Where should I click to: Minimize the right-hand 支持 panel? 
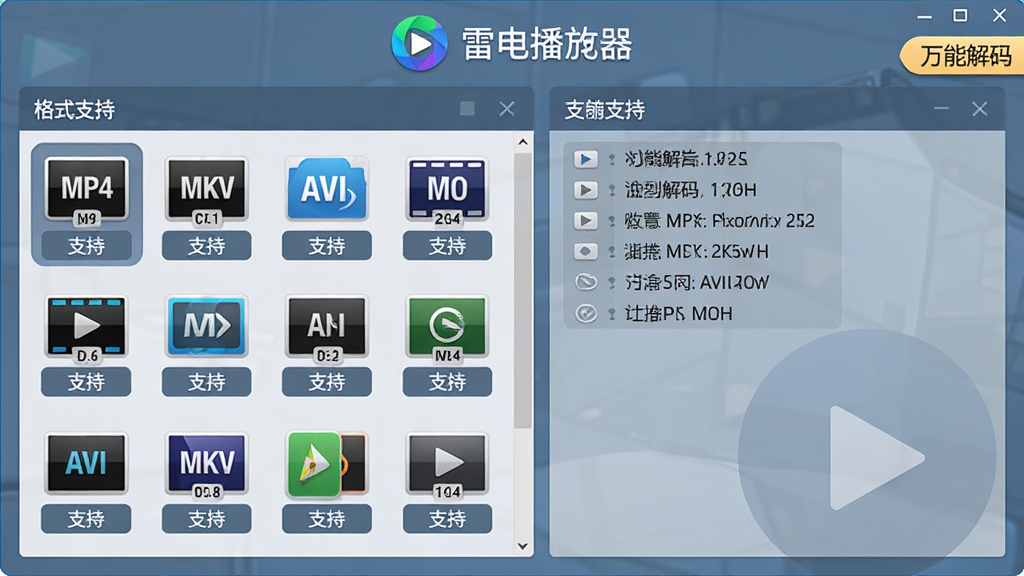tap(941, 108)
